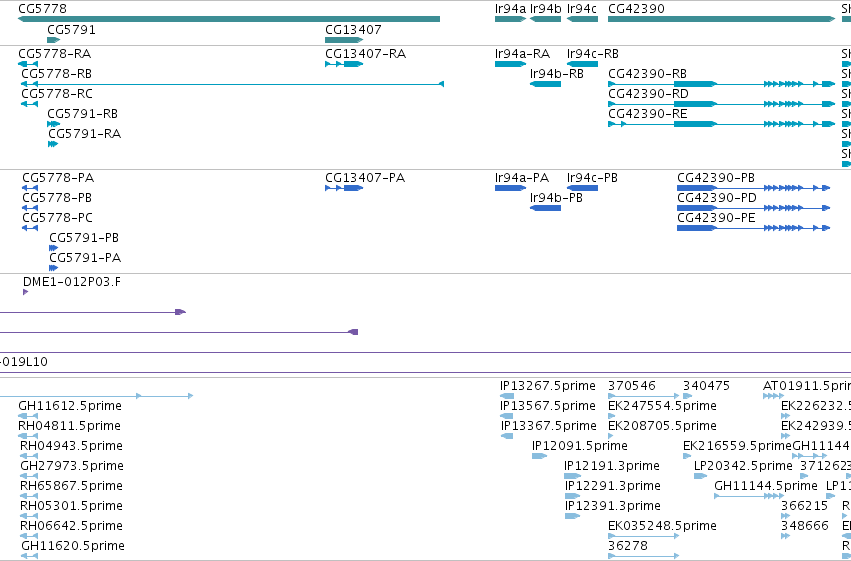Open EST GH11144.5prime

[749, 496]
